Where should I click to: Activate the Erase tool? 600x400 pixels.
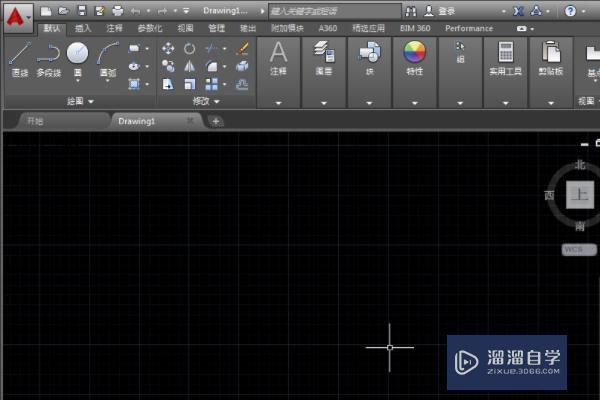[242, 49]
